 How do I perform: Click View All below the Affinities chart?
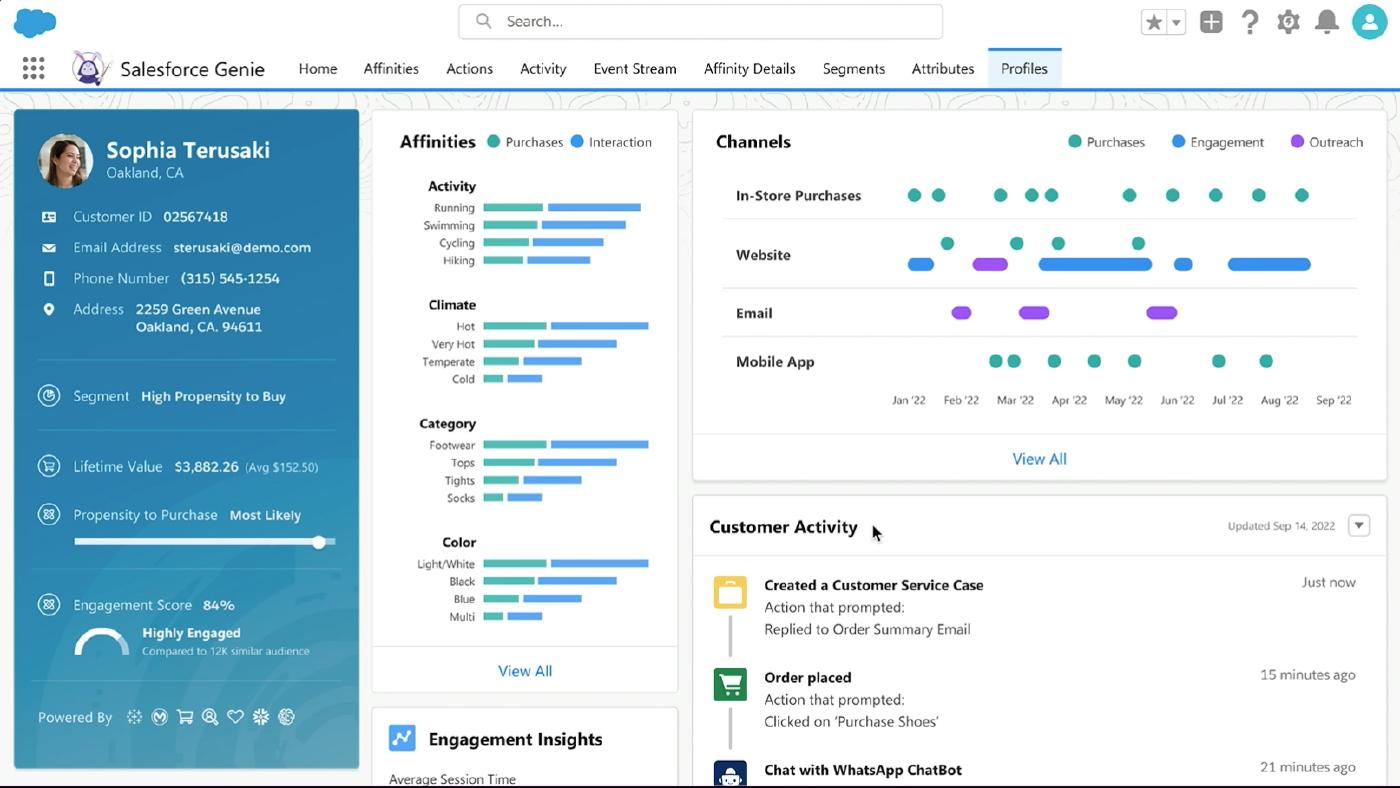click(x=525, y=671)
